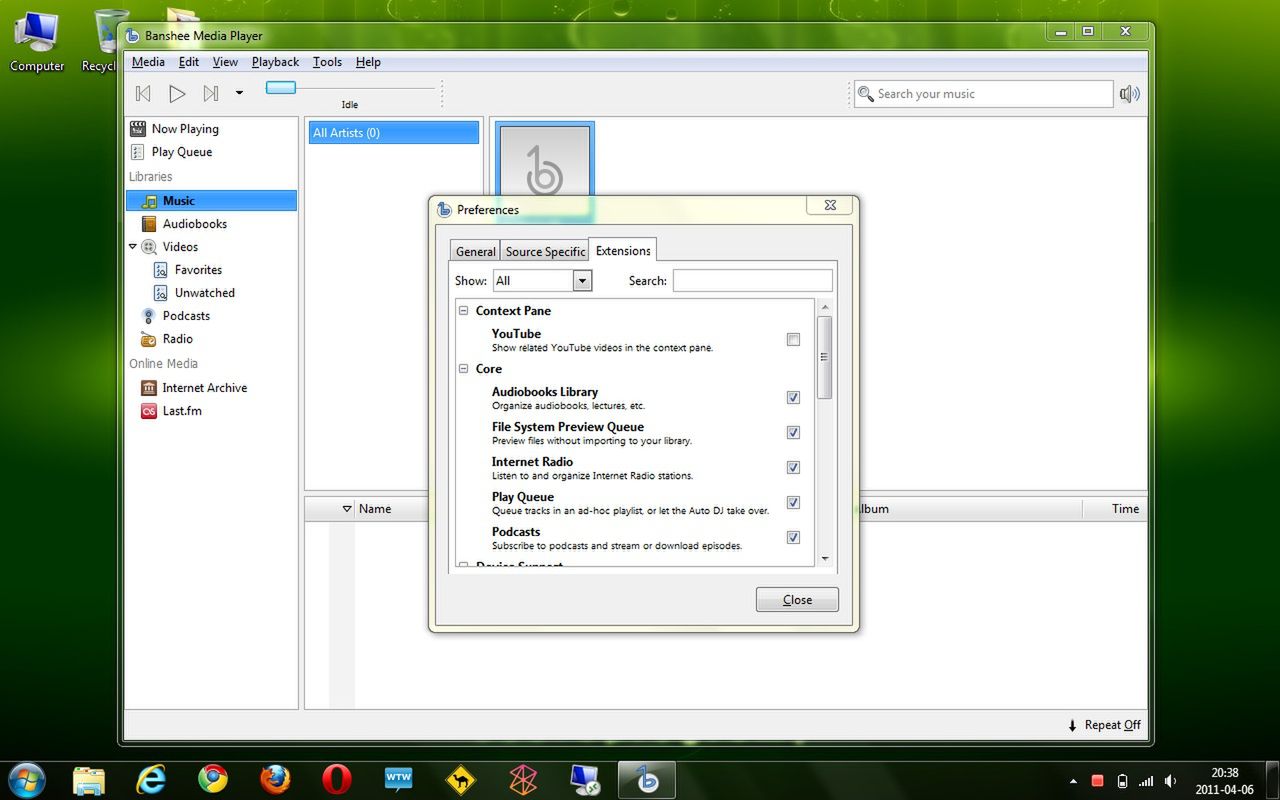Open the Computer desktop icon
The width and height of the screenshot is (1280, 800).
point(37,40)
